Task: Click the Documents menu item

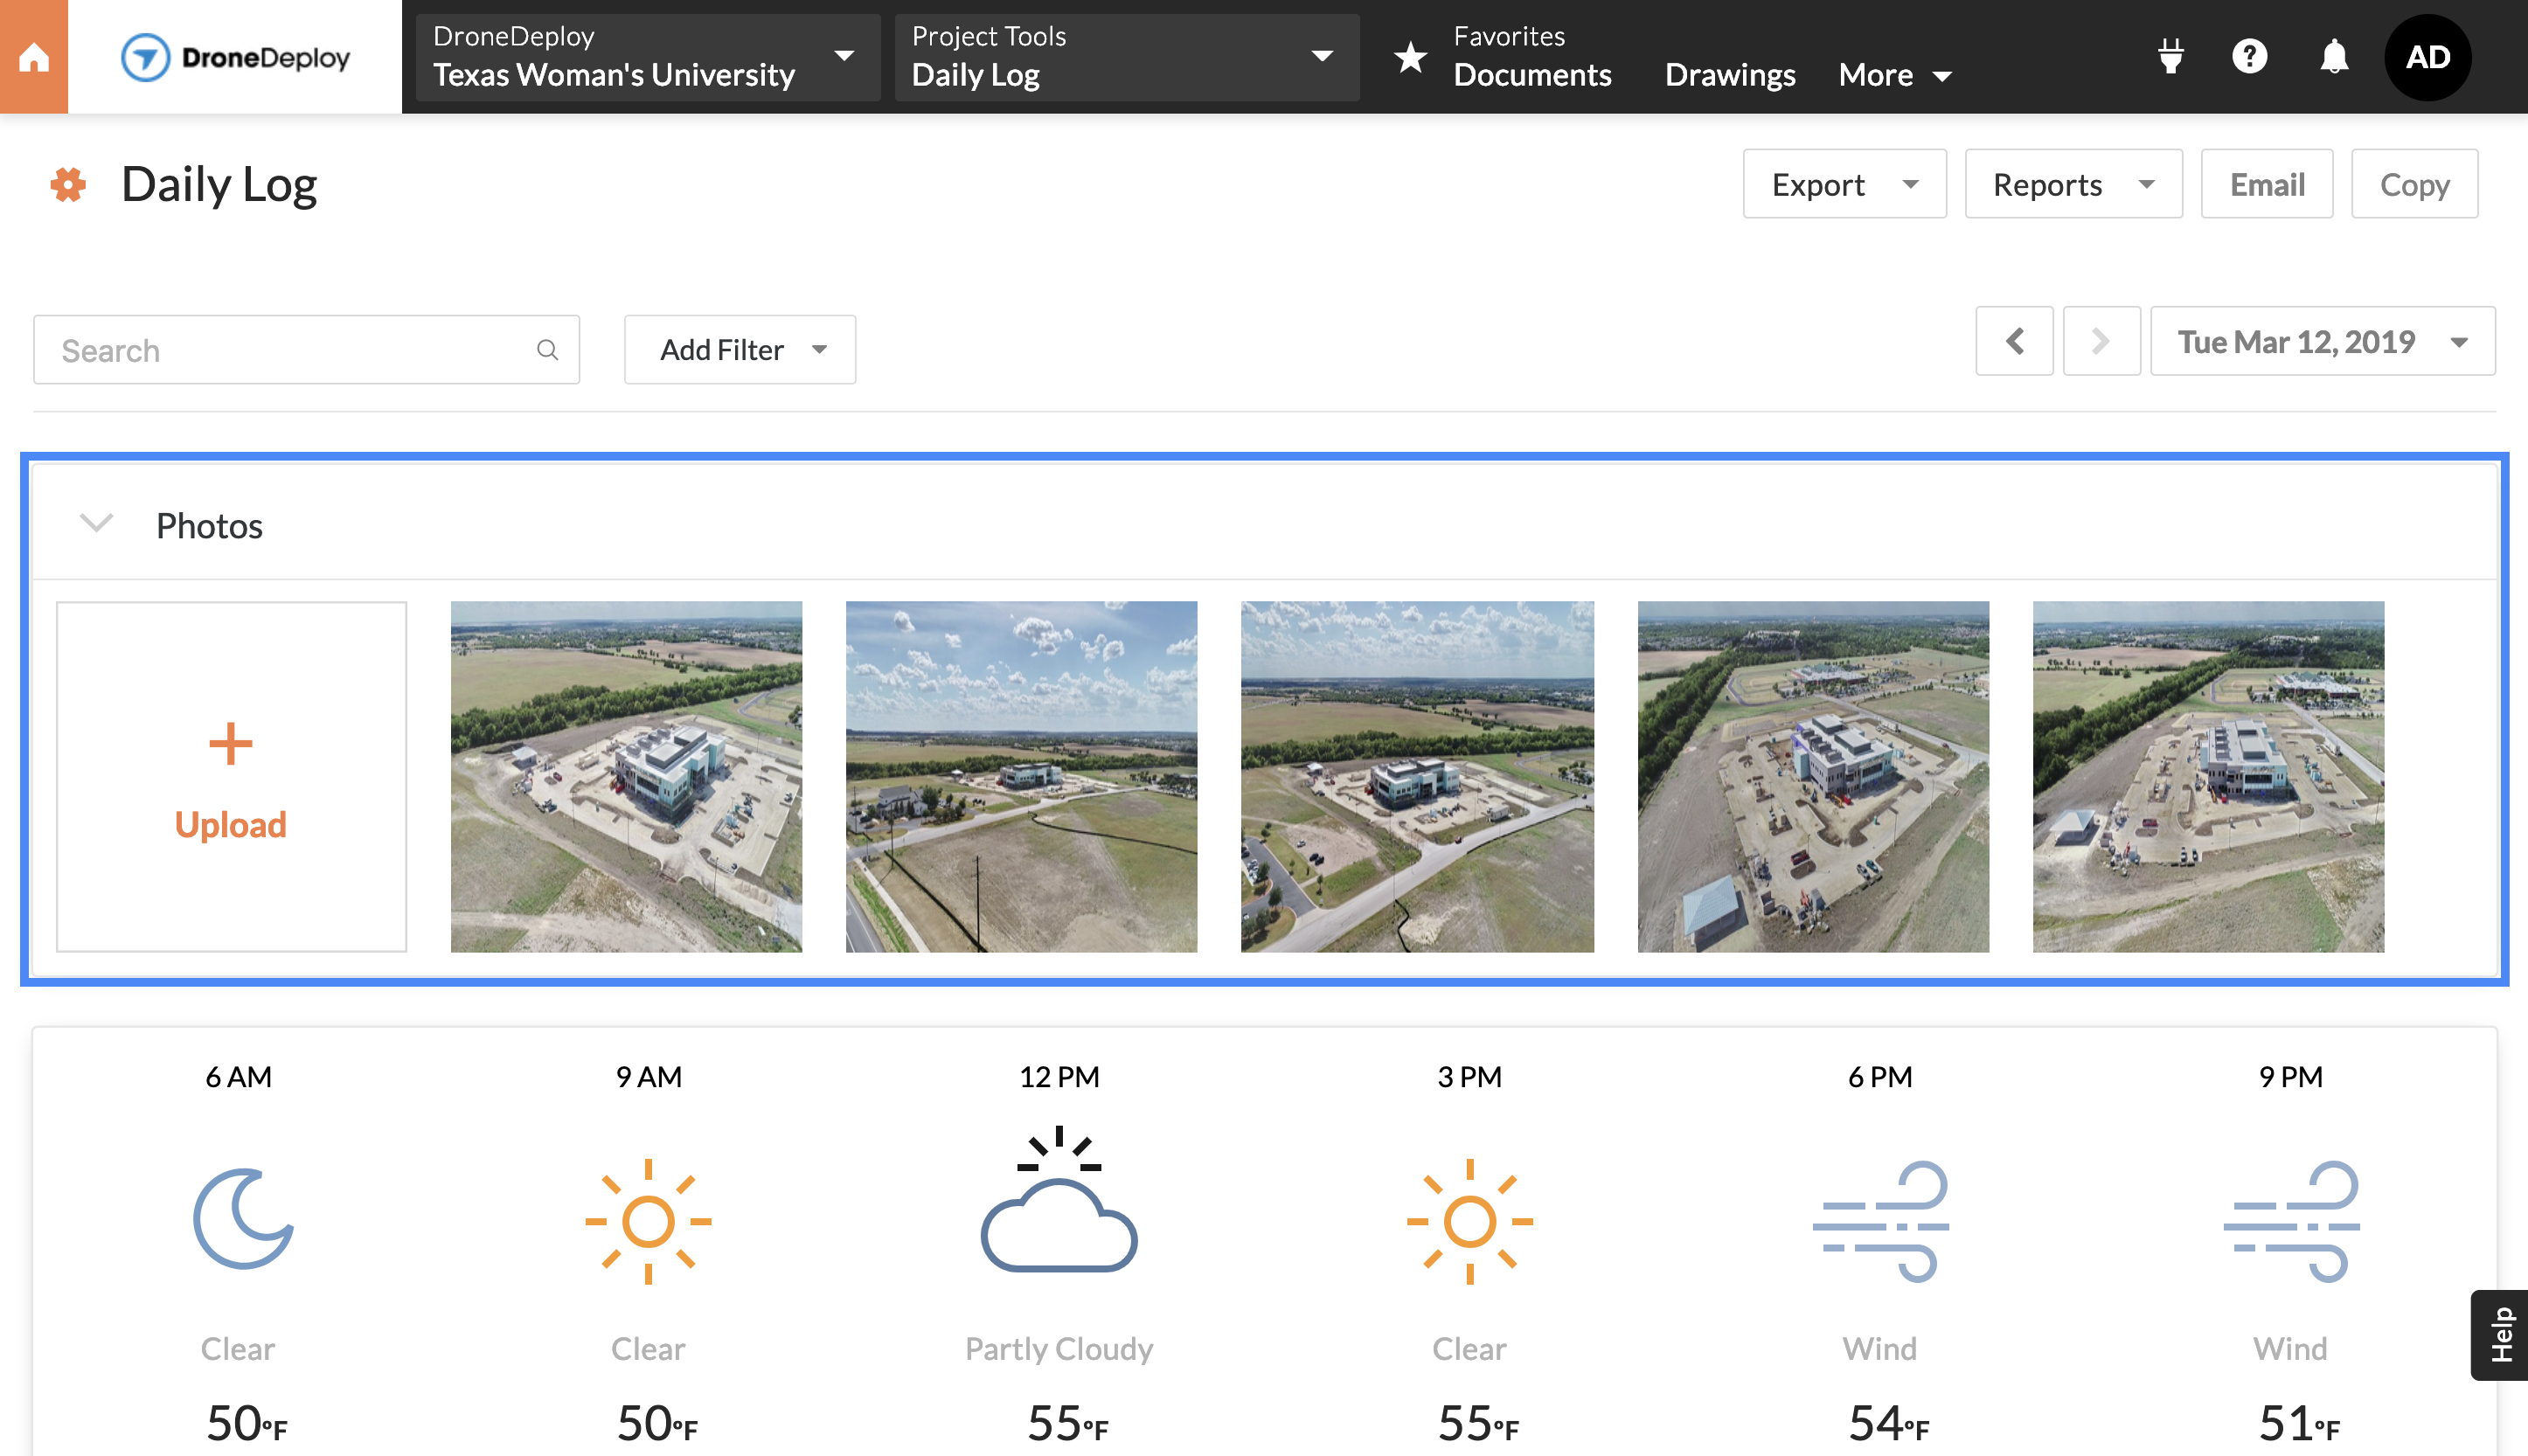Action: point(1533,73)
